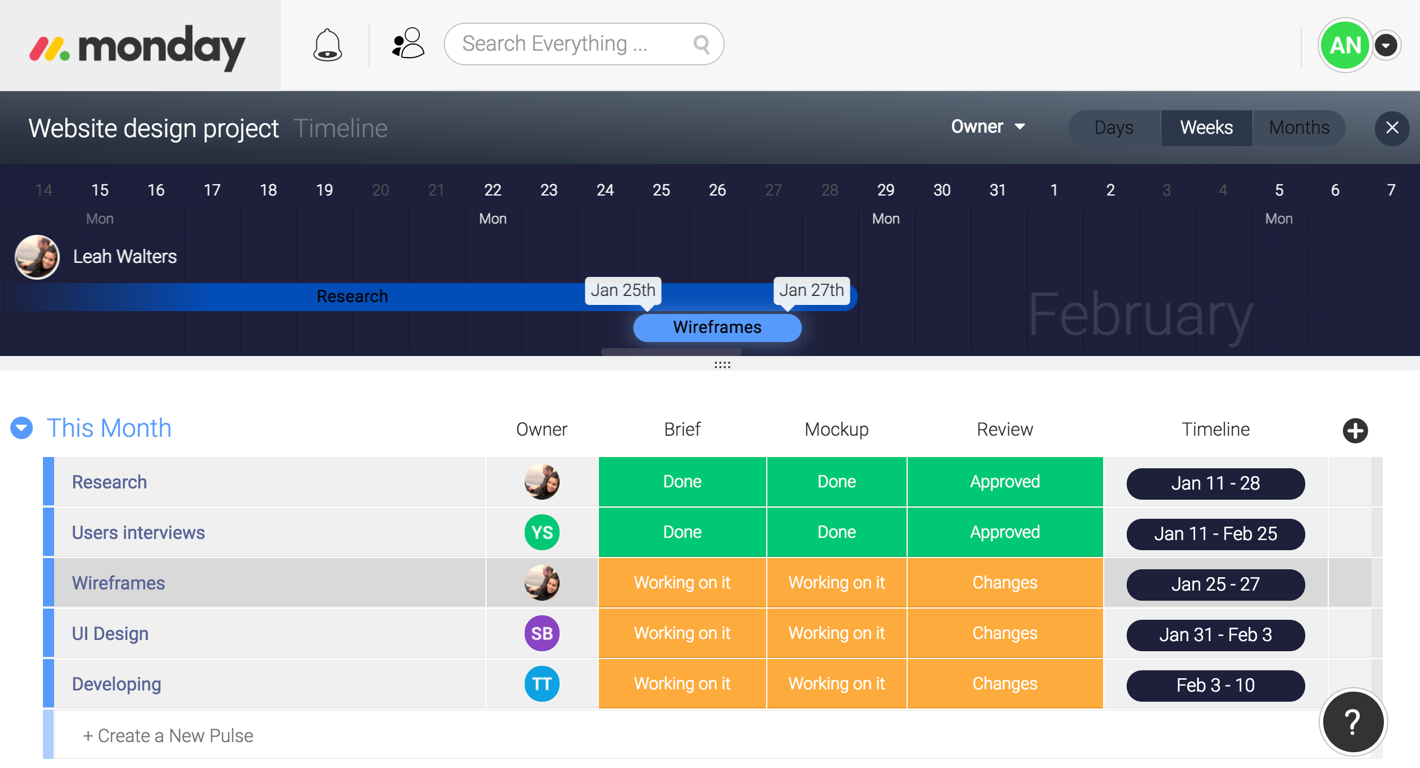Open the account menu arrow
The height and width of the screenshot is (768, 1420).
(x=1386, y=45)
